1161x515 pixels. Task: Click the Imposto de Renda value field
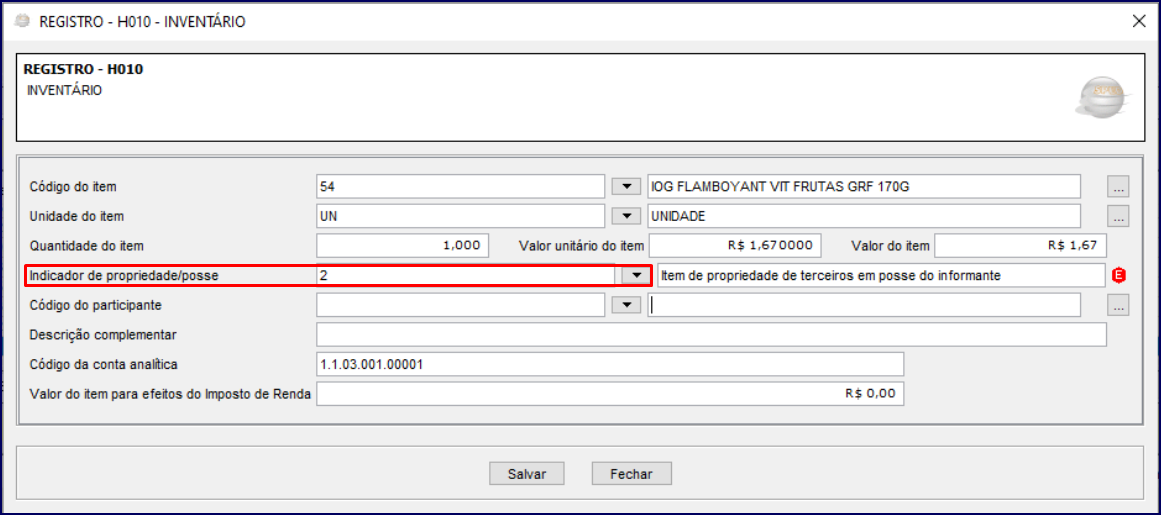610,394
